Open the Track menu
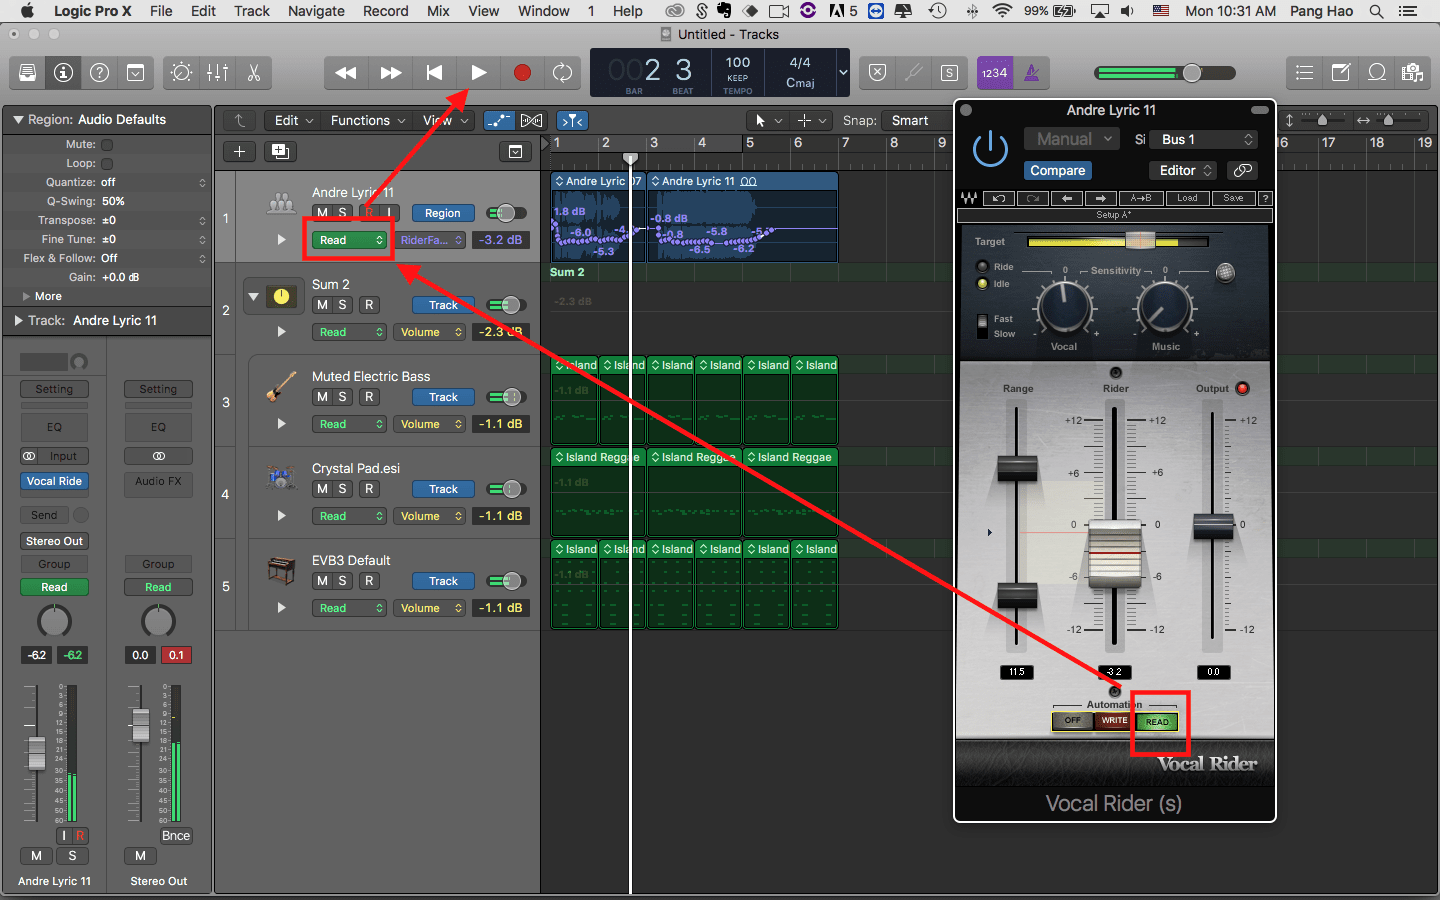 pos(252,11)
